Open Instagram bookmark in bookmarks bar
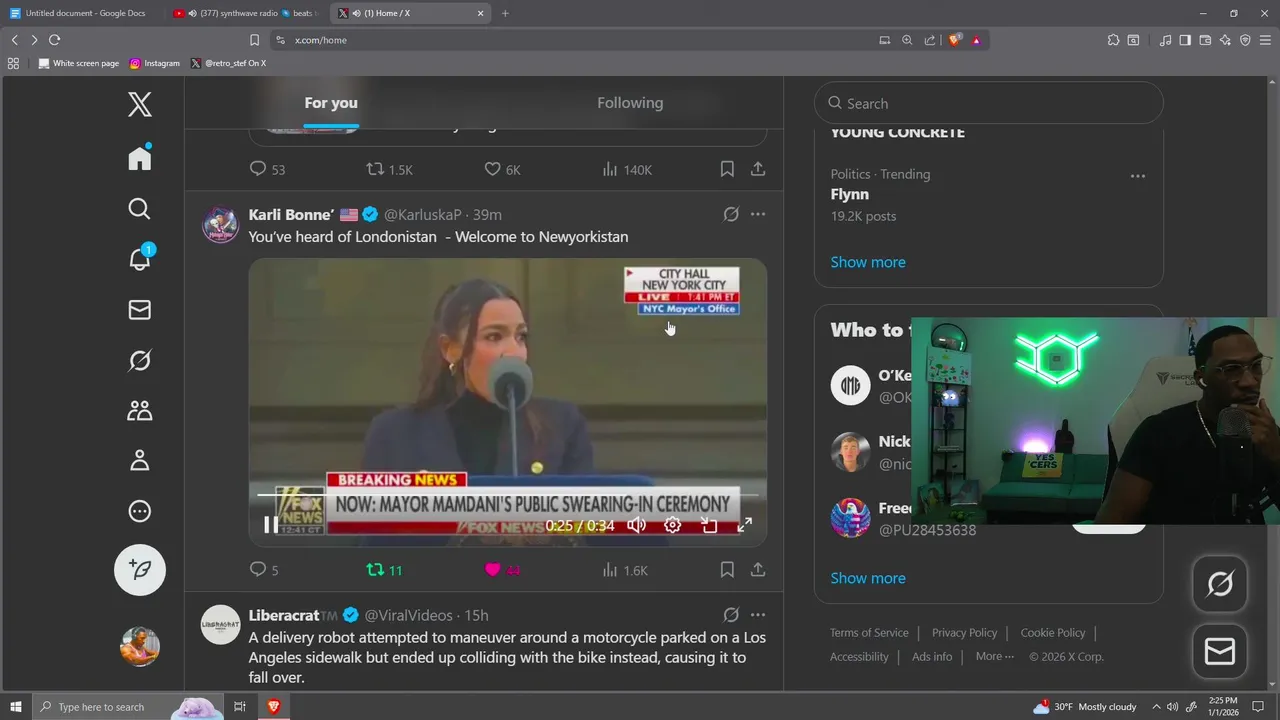Image resolution: width=1280 pixels, height=720 pixels. tap(155, 63)
